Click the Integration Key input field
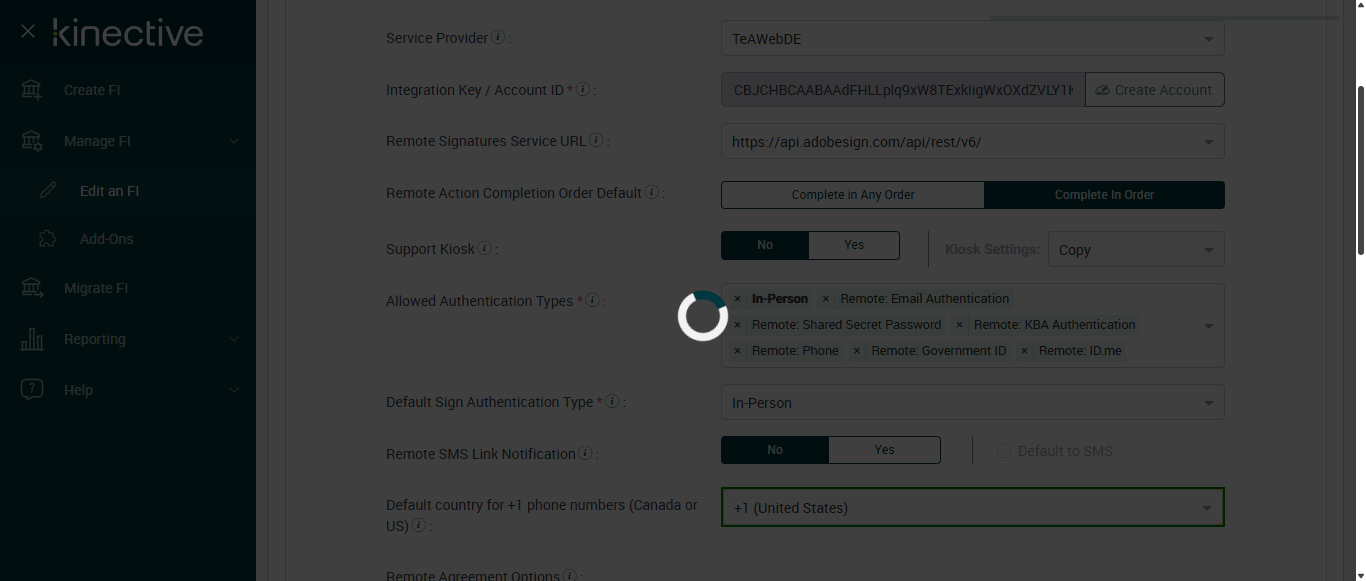The height and width of the screenshot is (581, 1366). click(x=902, y=90)
